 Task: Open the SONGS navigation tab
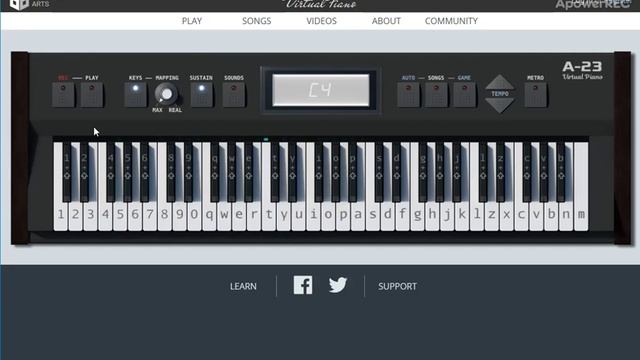pyautogui.click(x=256, y=21)
